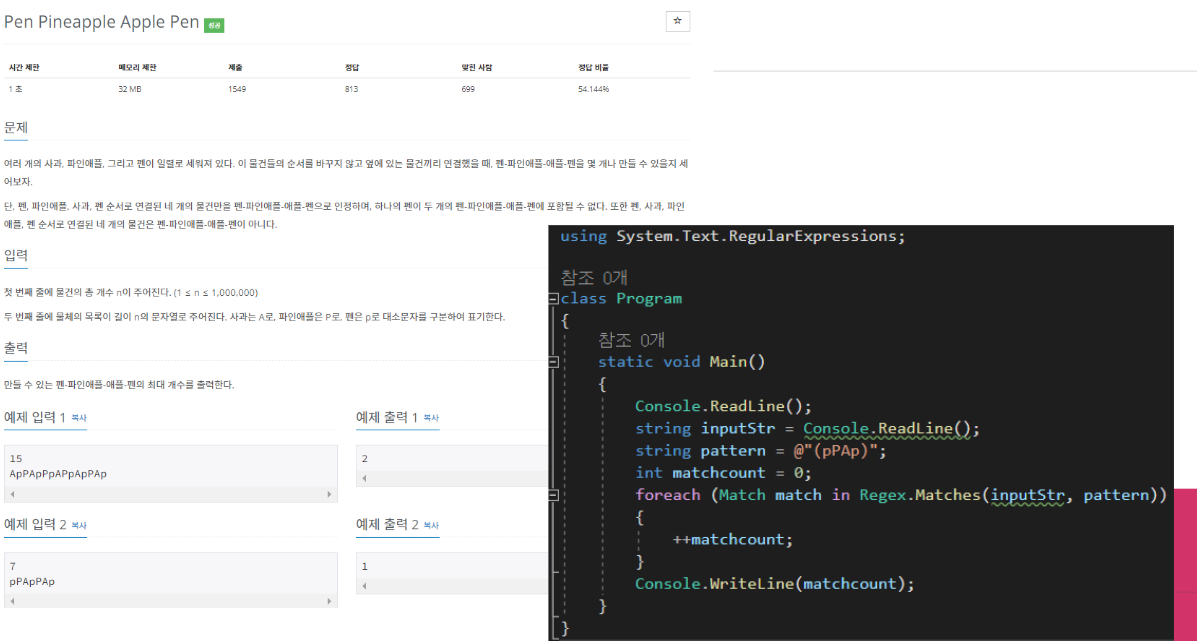Click the 예제 출력 2 heading
This screenshot has height=641, width=1197.
(387, 524)
